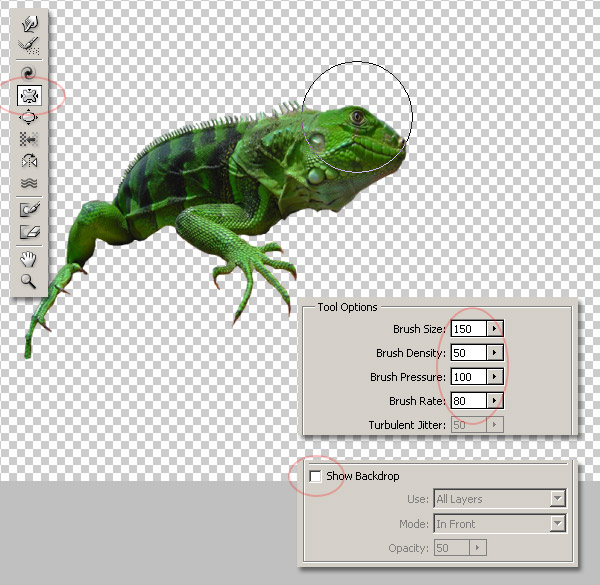Open the Brush Density slider arrow

[495, 353]
